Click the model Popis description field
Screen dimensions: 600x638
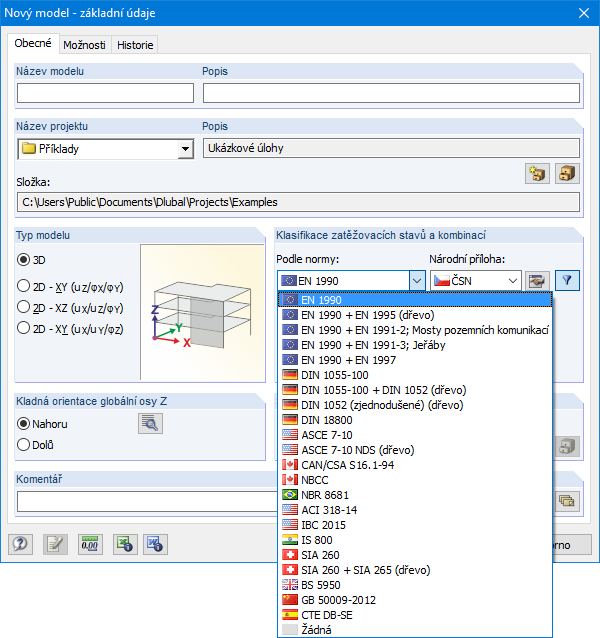(391, 93)
